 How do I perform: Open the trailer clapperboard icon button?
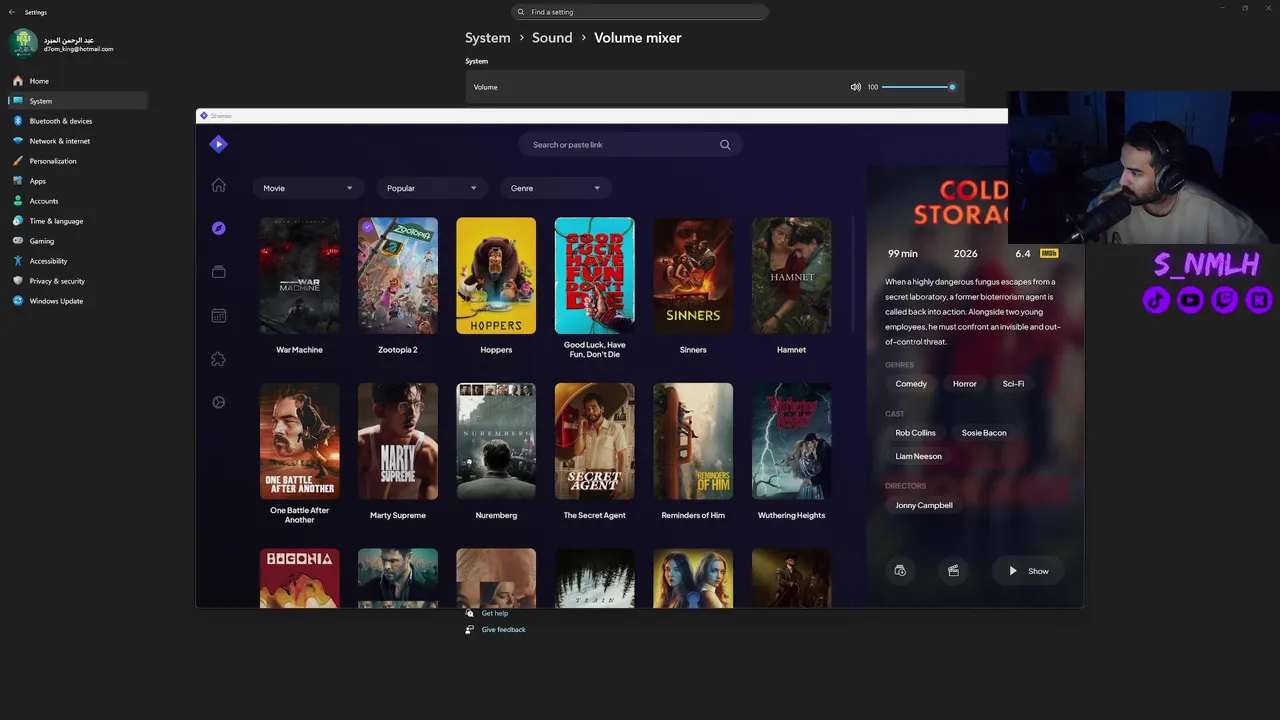click(x=953, y=571)
